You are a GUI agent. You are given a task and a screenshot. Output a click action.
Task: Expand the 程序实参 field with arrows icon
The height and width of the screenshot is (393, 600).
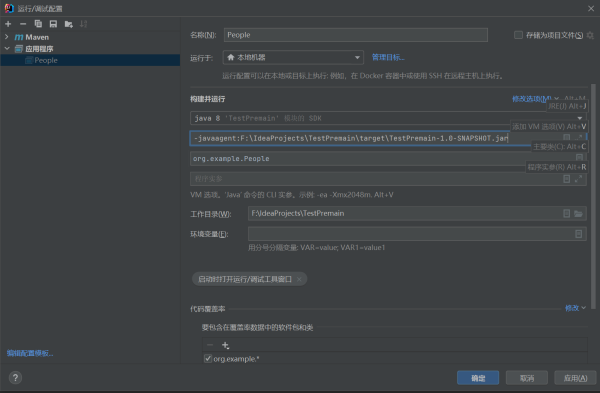click(x=579, y=179)
